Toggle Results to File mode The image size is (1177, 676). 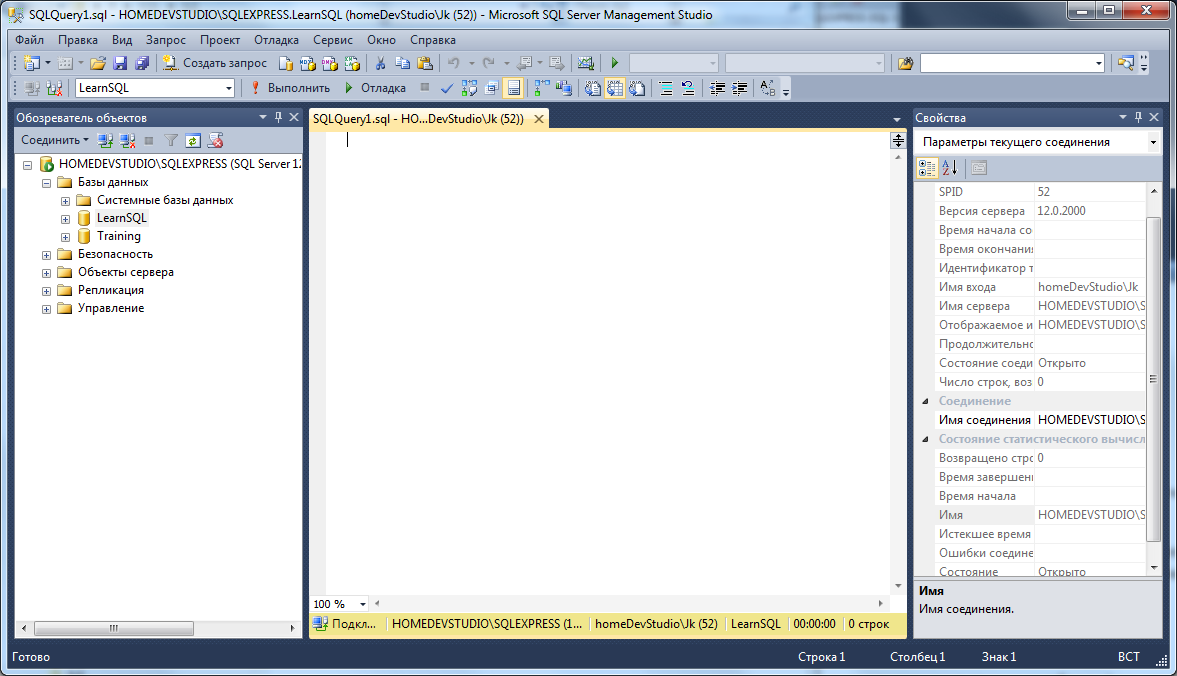pos(637,89)
